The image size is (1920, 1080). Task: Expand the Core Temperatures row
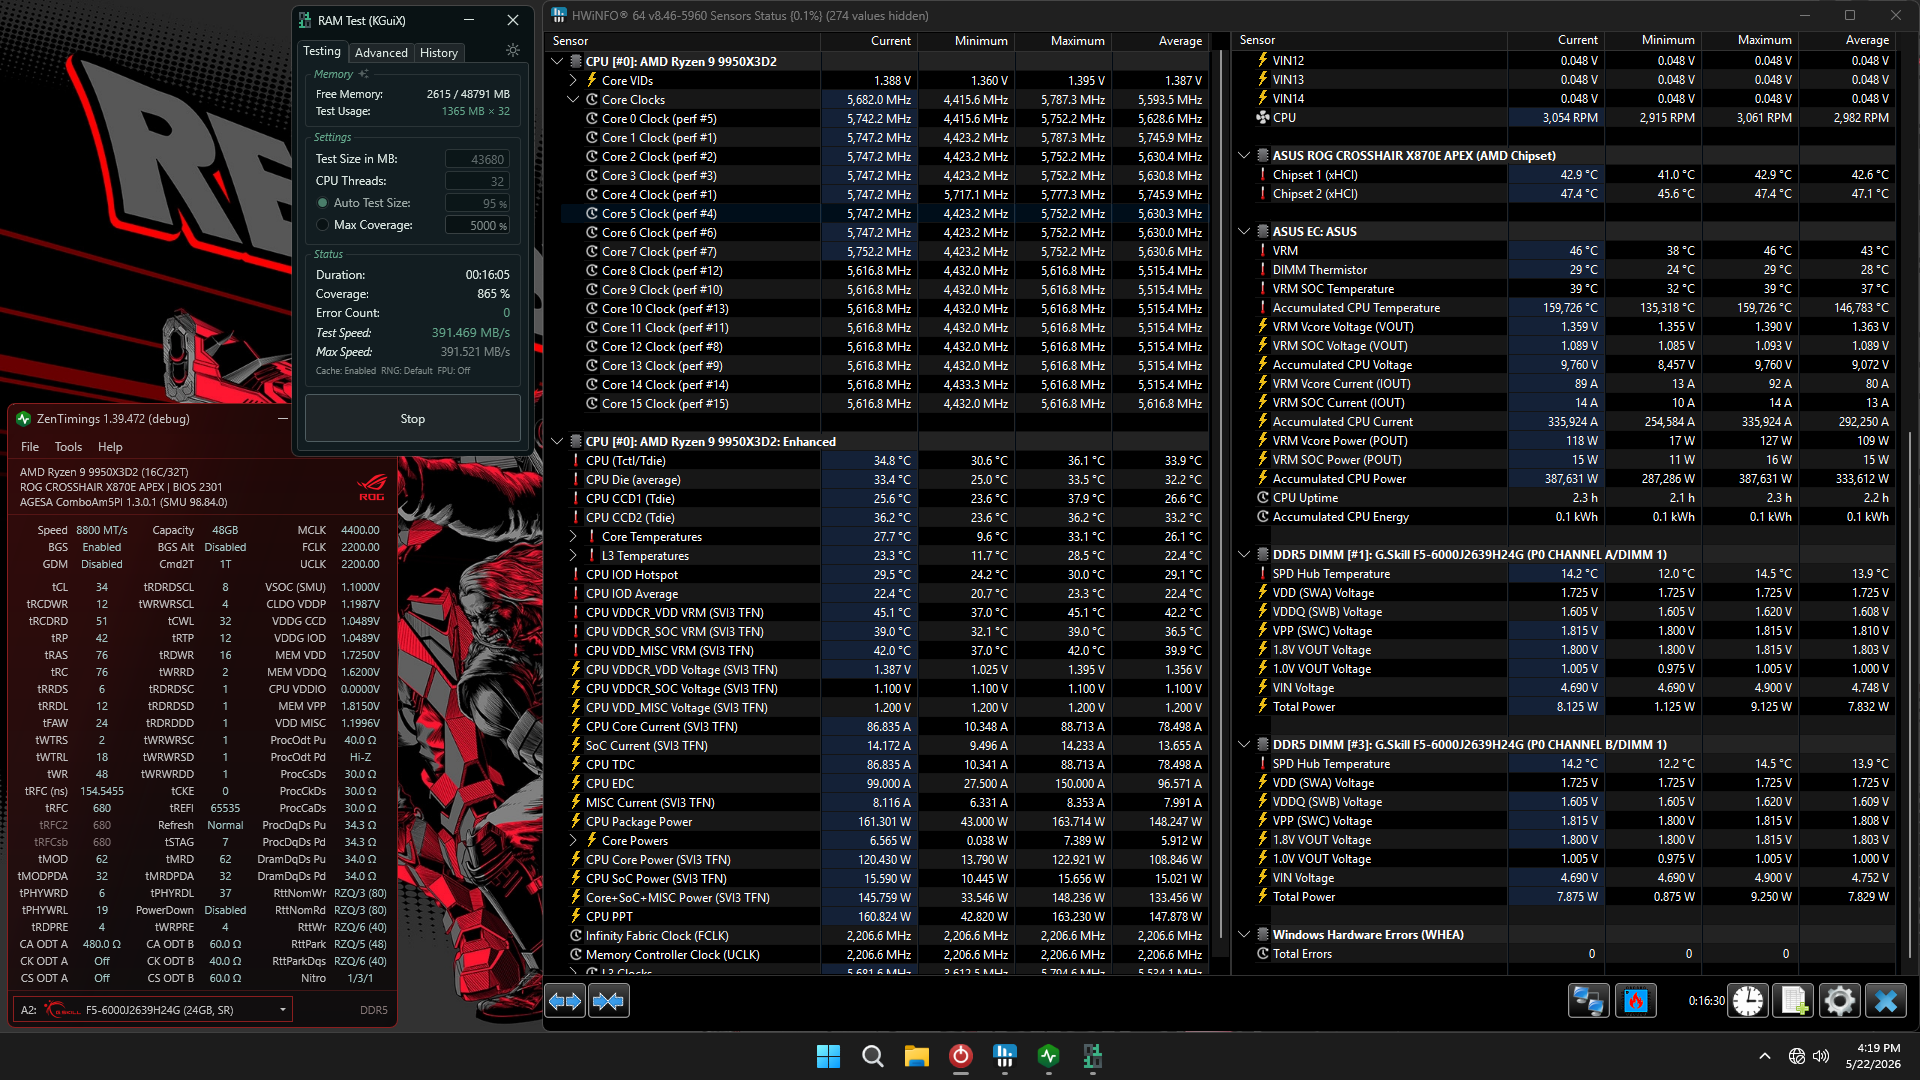tap(574, 537)
